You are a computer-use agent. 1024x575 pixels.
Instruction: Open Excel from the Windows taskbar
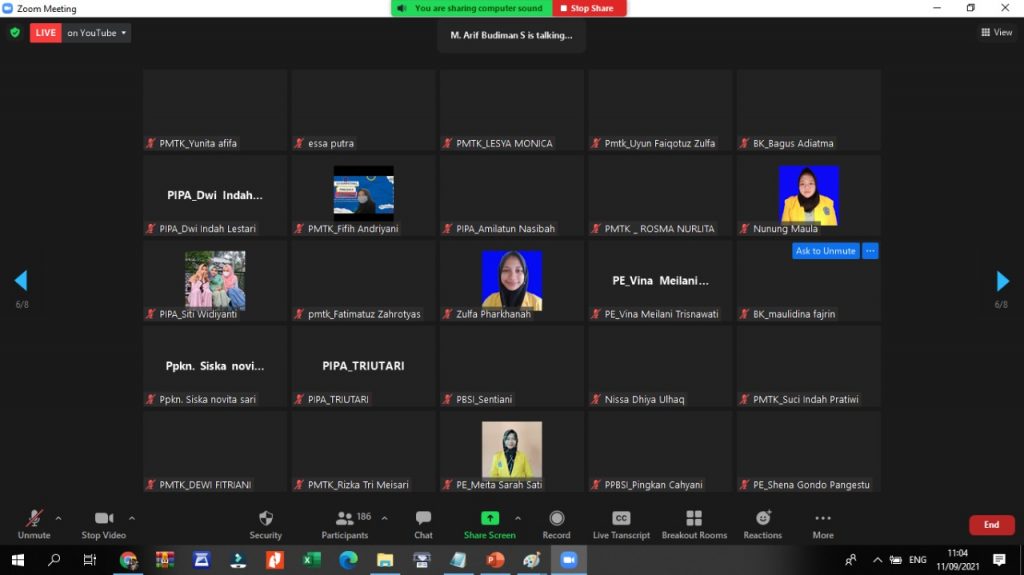click(311, 560)
